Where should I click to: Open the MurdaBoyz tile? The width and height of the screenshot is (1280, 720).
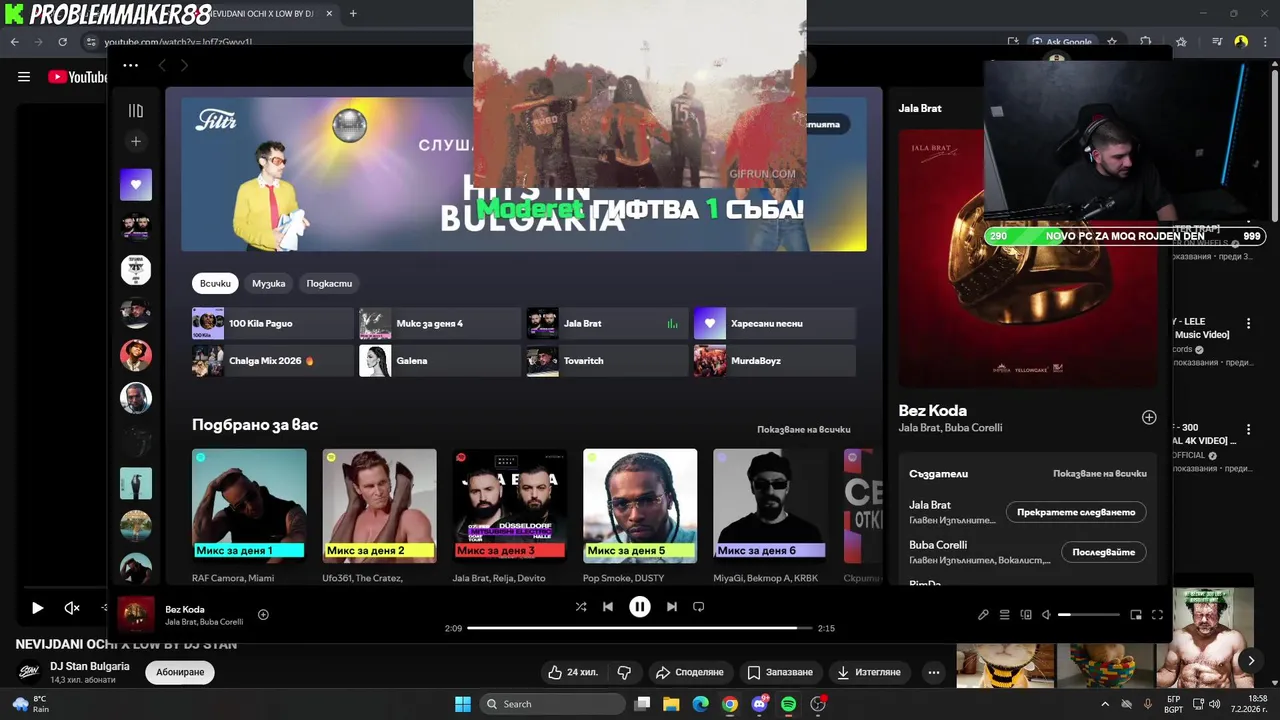click(x=775, y=361)
